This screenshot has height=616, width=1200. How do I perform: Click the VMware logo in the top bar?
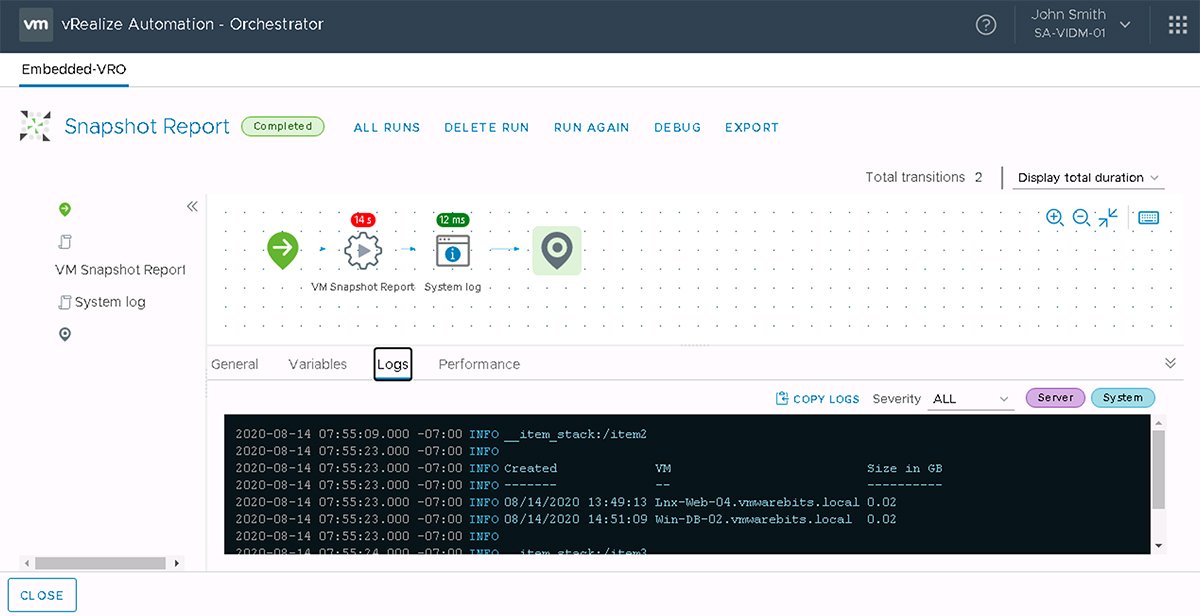pyautogui.click(x=36, y=24)
